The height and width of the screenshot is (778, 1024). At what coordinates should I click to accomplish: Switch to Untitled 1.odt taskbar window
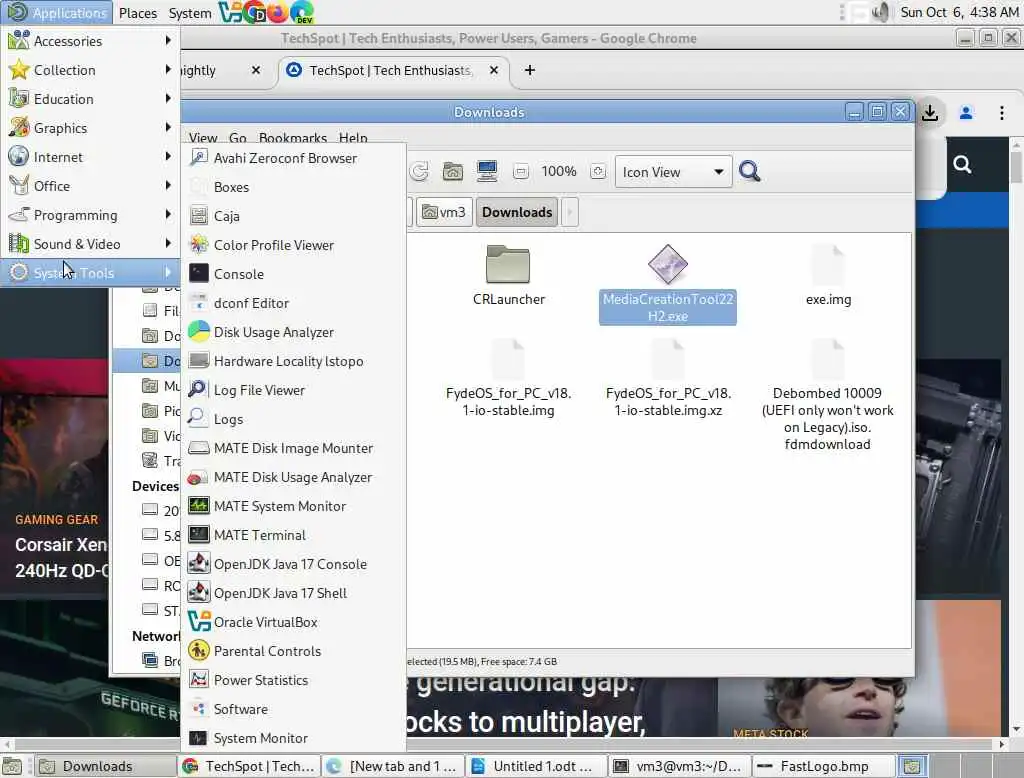pyautogui.click(x=536, y=766)
